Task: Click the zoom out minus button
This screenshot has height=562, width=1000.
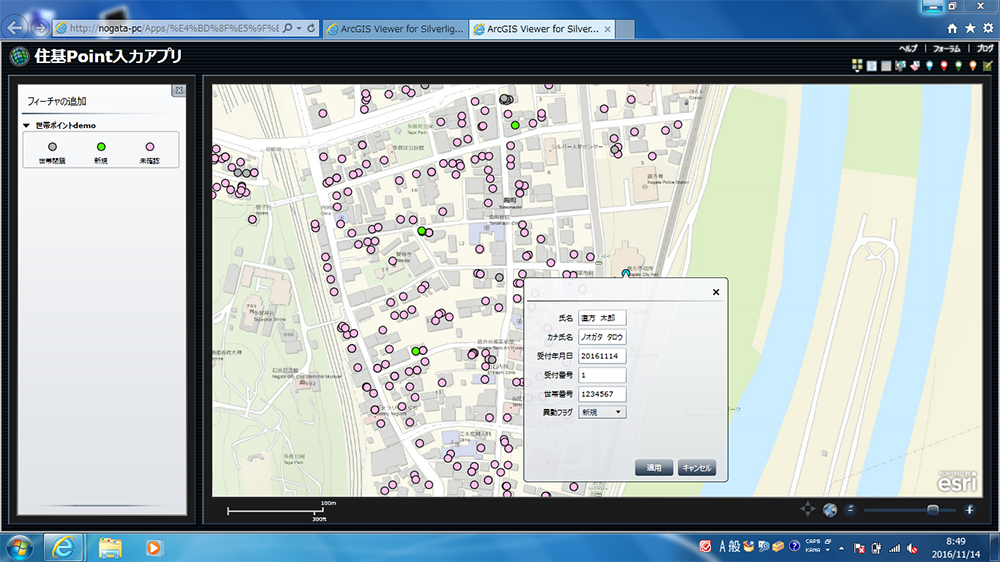Action: coord(850,510)
